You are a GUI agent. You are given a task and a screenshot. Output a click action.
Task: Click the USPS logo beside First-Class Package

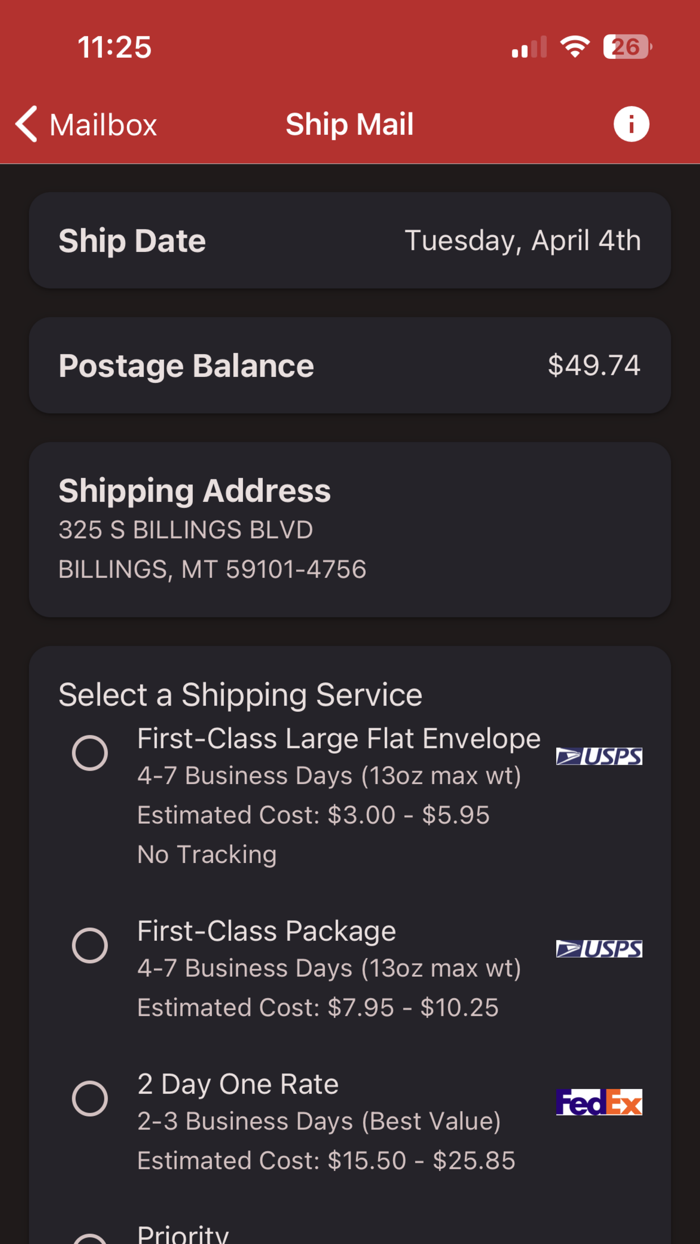[599, 948]
